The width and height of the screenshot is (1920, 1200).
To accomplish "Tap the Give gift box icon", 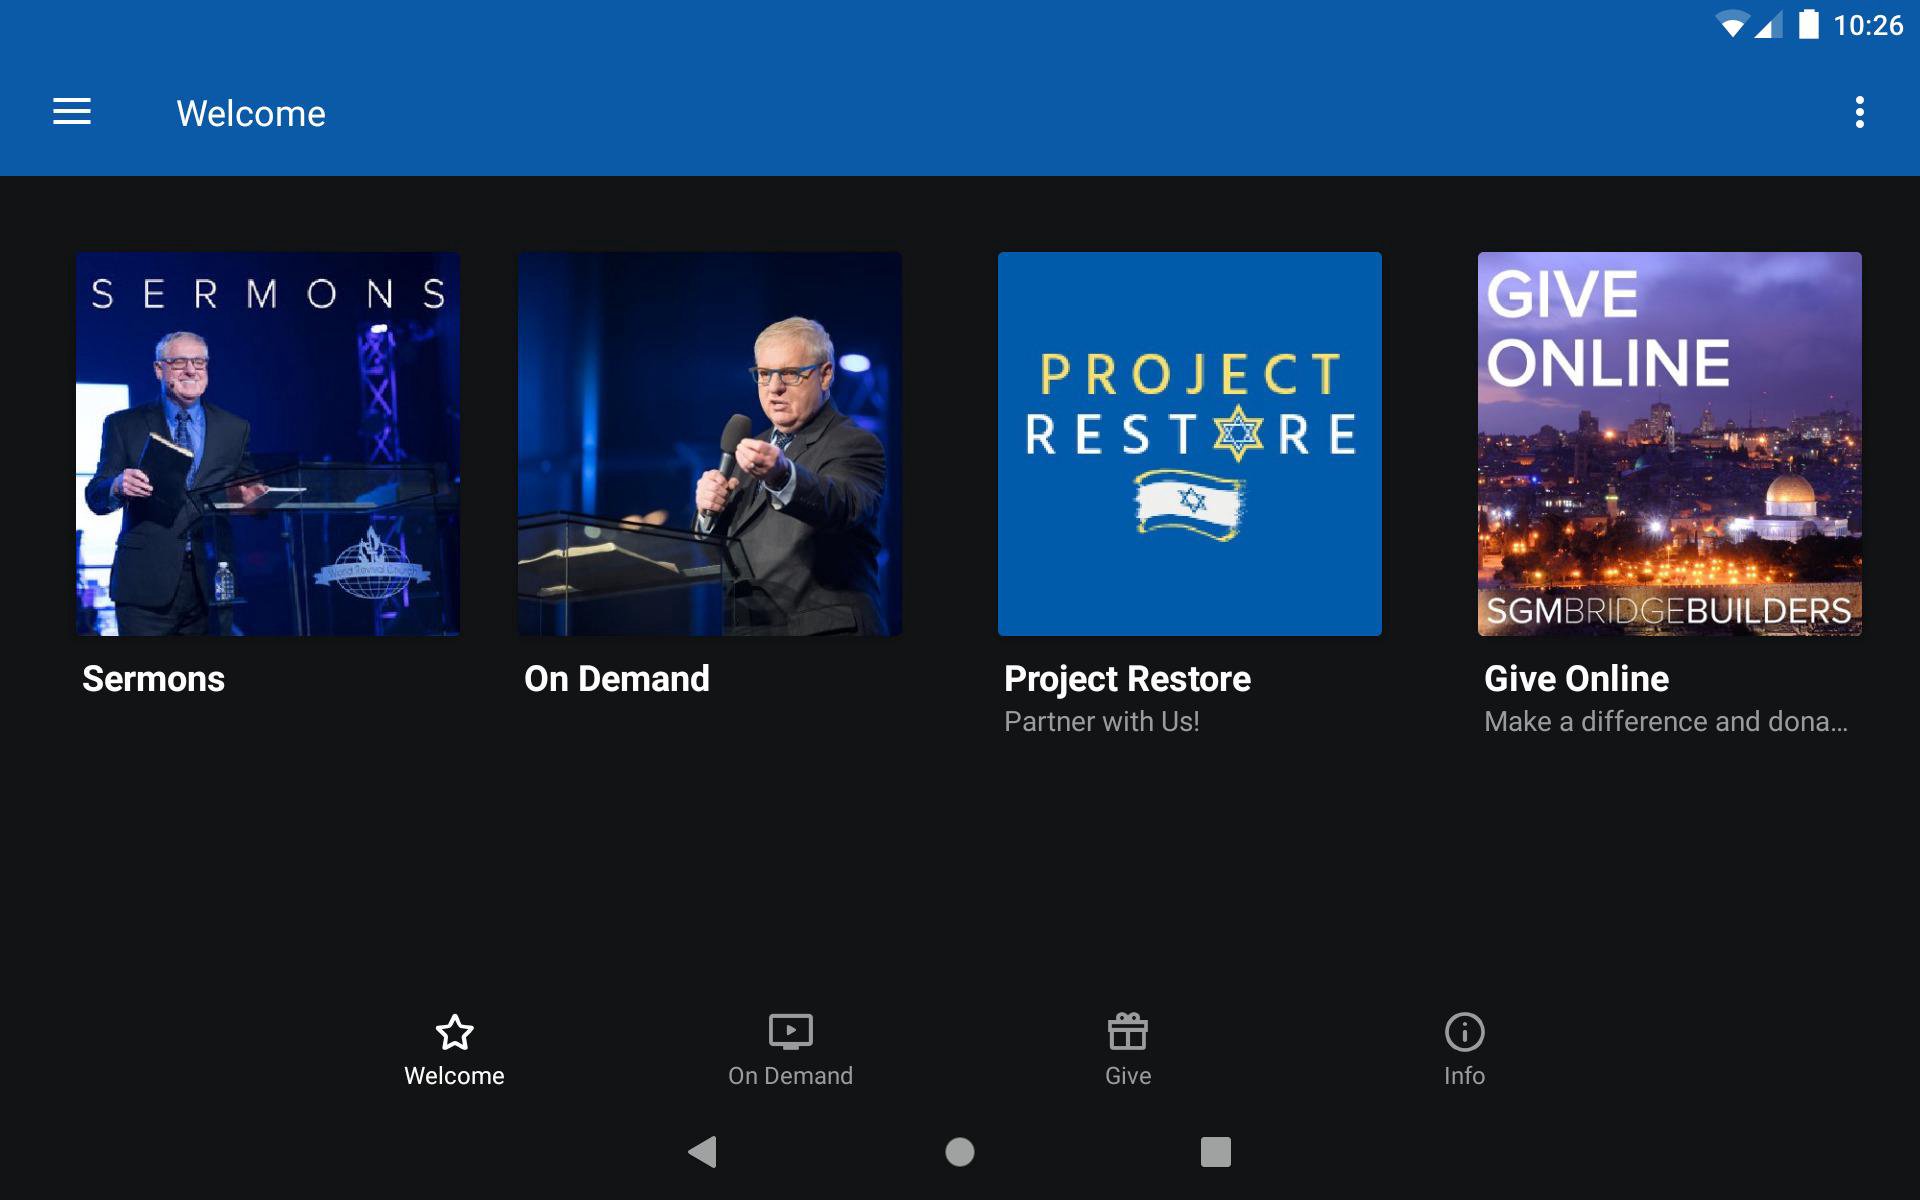I will pyautogui.click(x=1127, y=1032).
